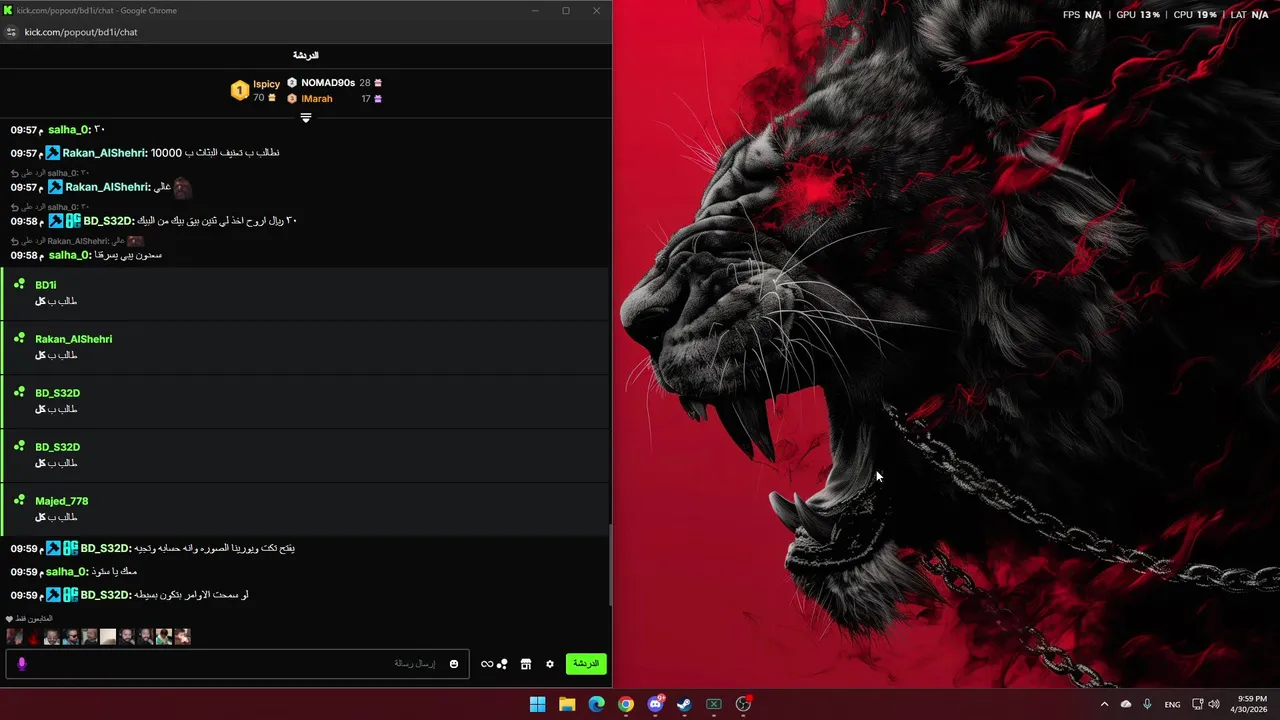Click the green الدردشة send button
This screenshot has width=1280, height=720.
[586, 664]
